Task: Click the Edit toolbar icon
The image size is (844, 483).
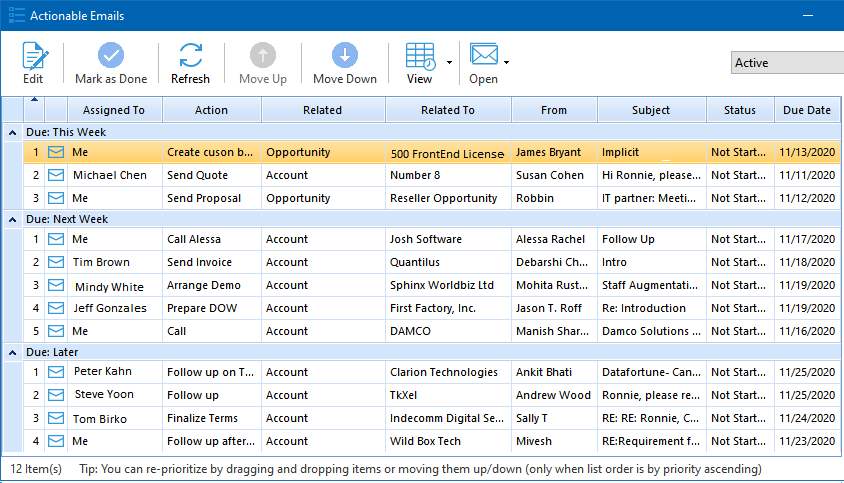Action: tap(33, 56)
